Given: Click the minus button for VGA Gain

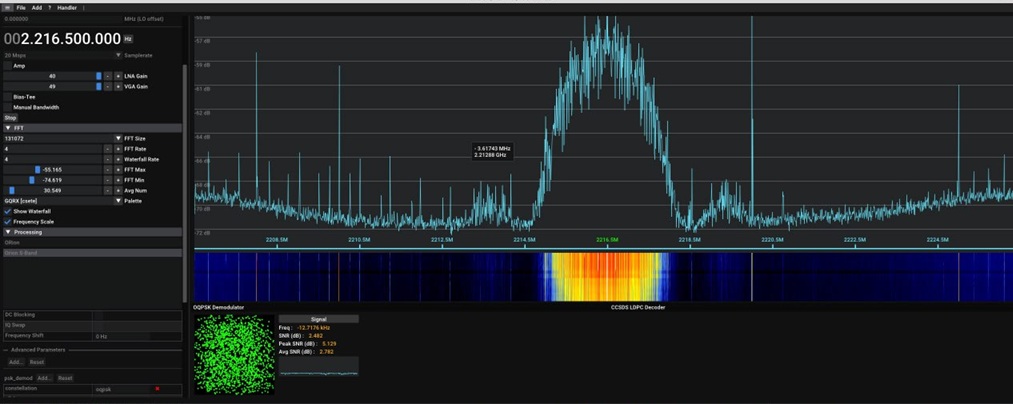Looking at the screenshot, I should click(107, 87).
